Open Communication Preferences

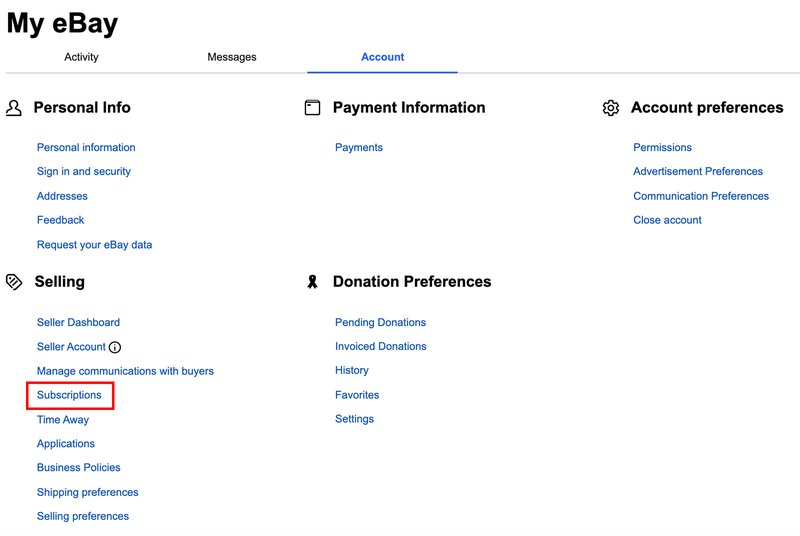click(x=701, y=196)
